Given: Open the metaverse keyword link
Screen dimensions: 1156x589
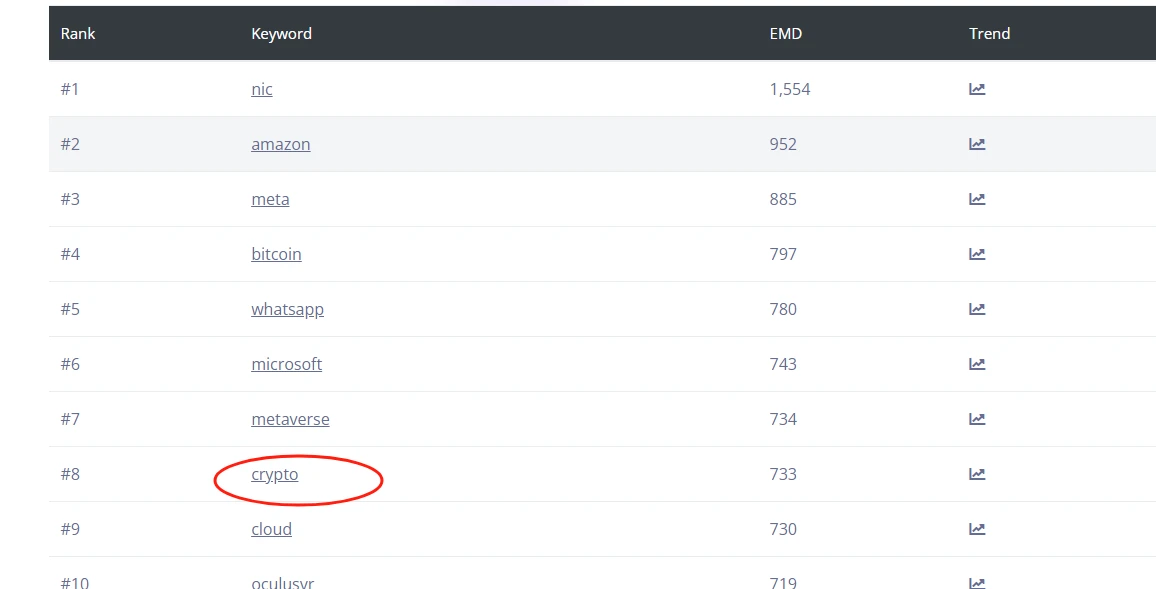Looking at the screenshot, I should (x=290, y=419).
